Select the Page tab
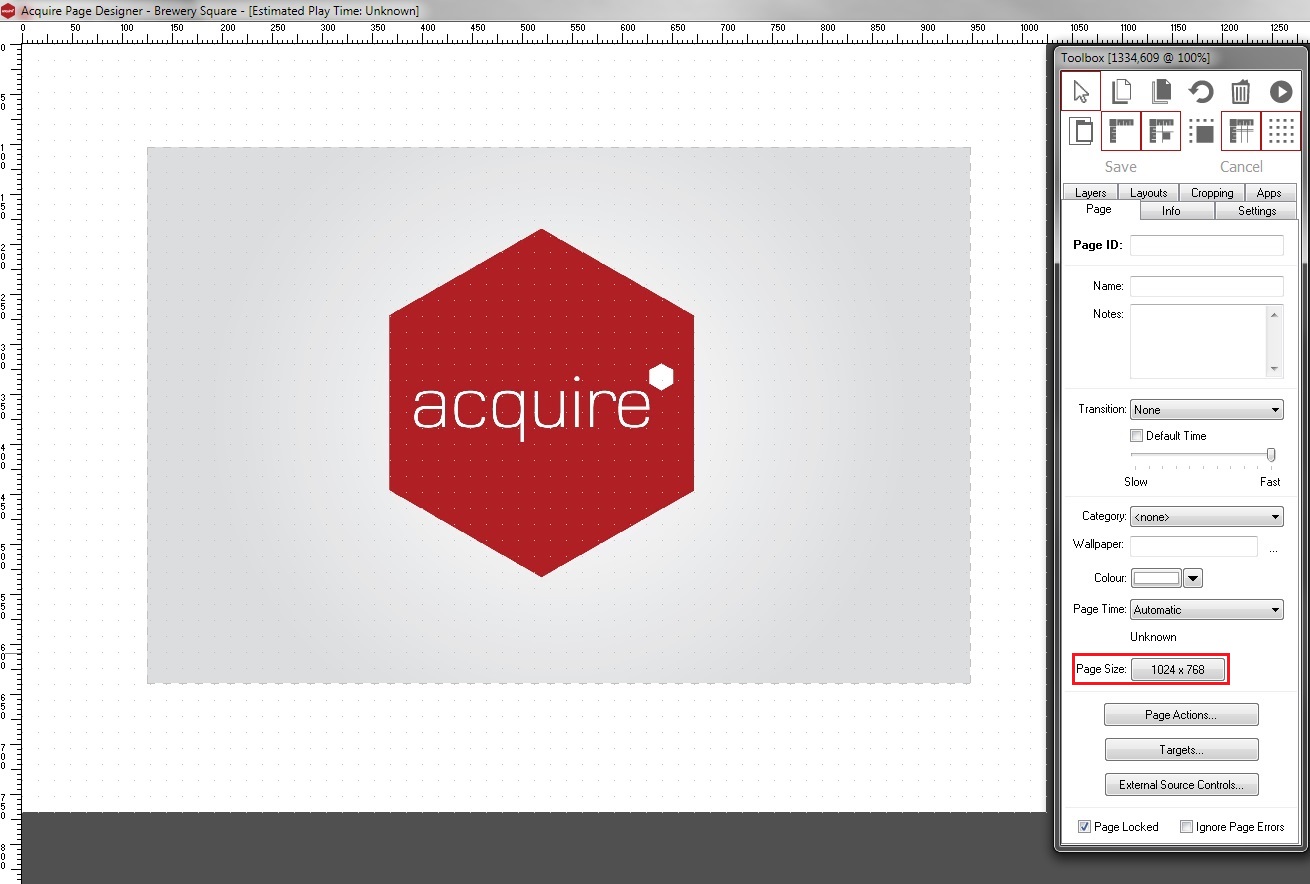This screenshot has width=1310, height=884. click(x=1099, y=209)
